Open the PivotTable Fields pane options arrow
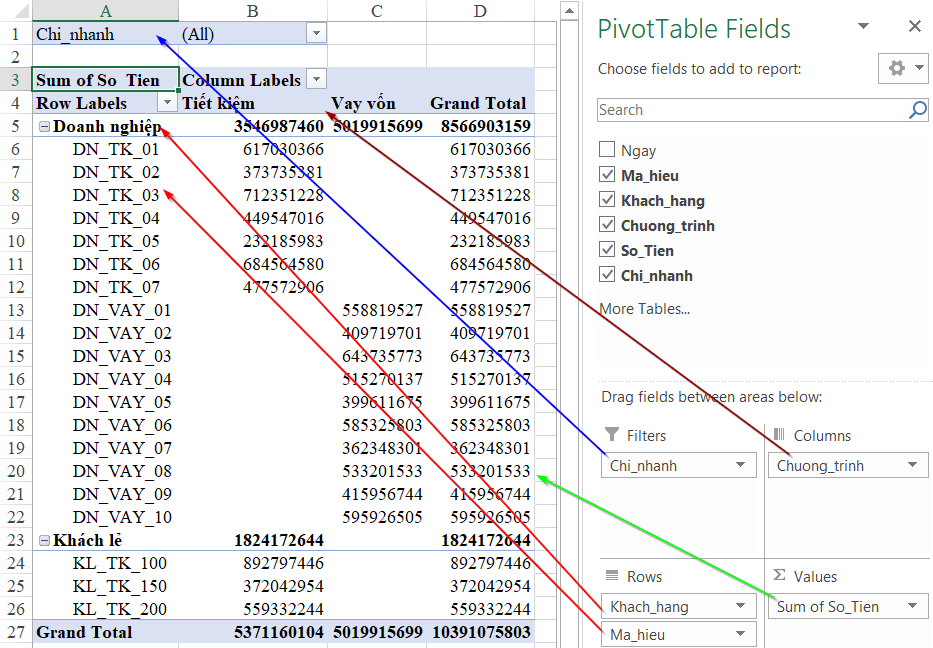 point(864,26)
